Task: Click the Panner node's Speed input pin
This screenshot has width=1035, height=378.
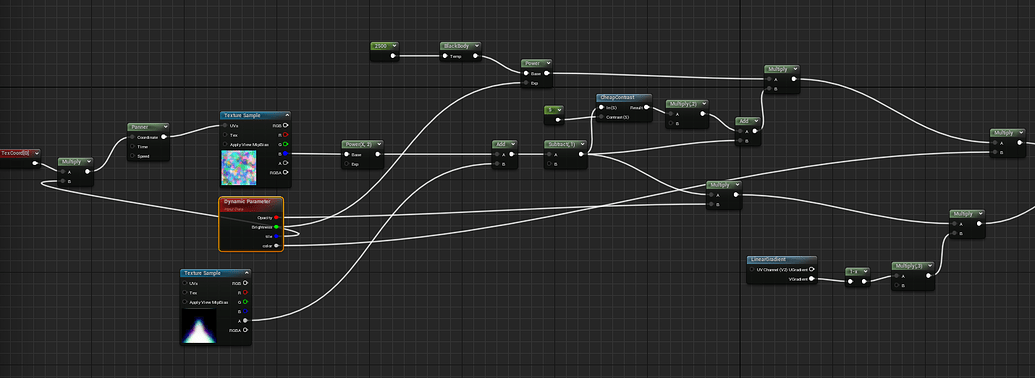Action: (x=133, y=156)
